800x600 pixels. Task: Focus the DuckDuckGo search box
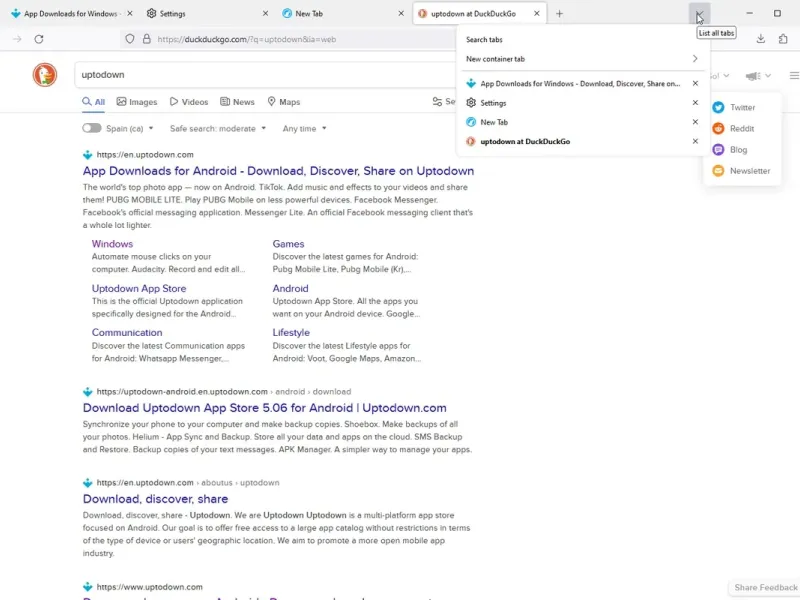point(265,74)
